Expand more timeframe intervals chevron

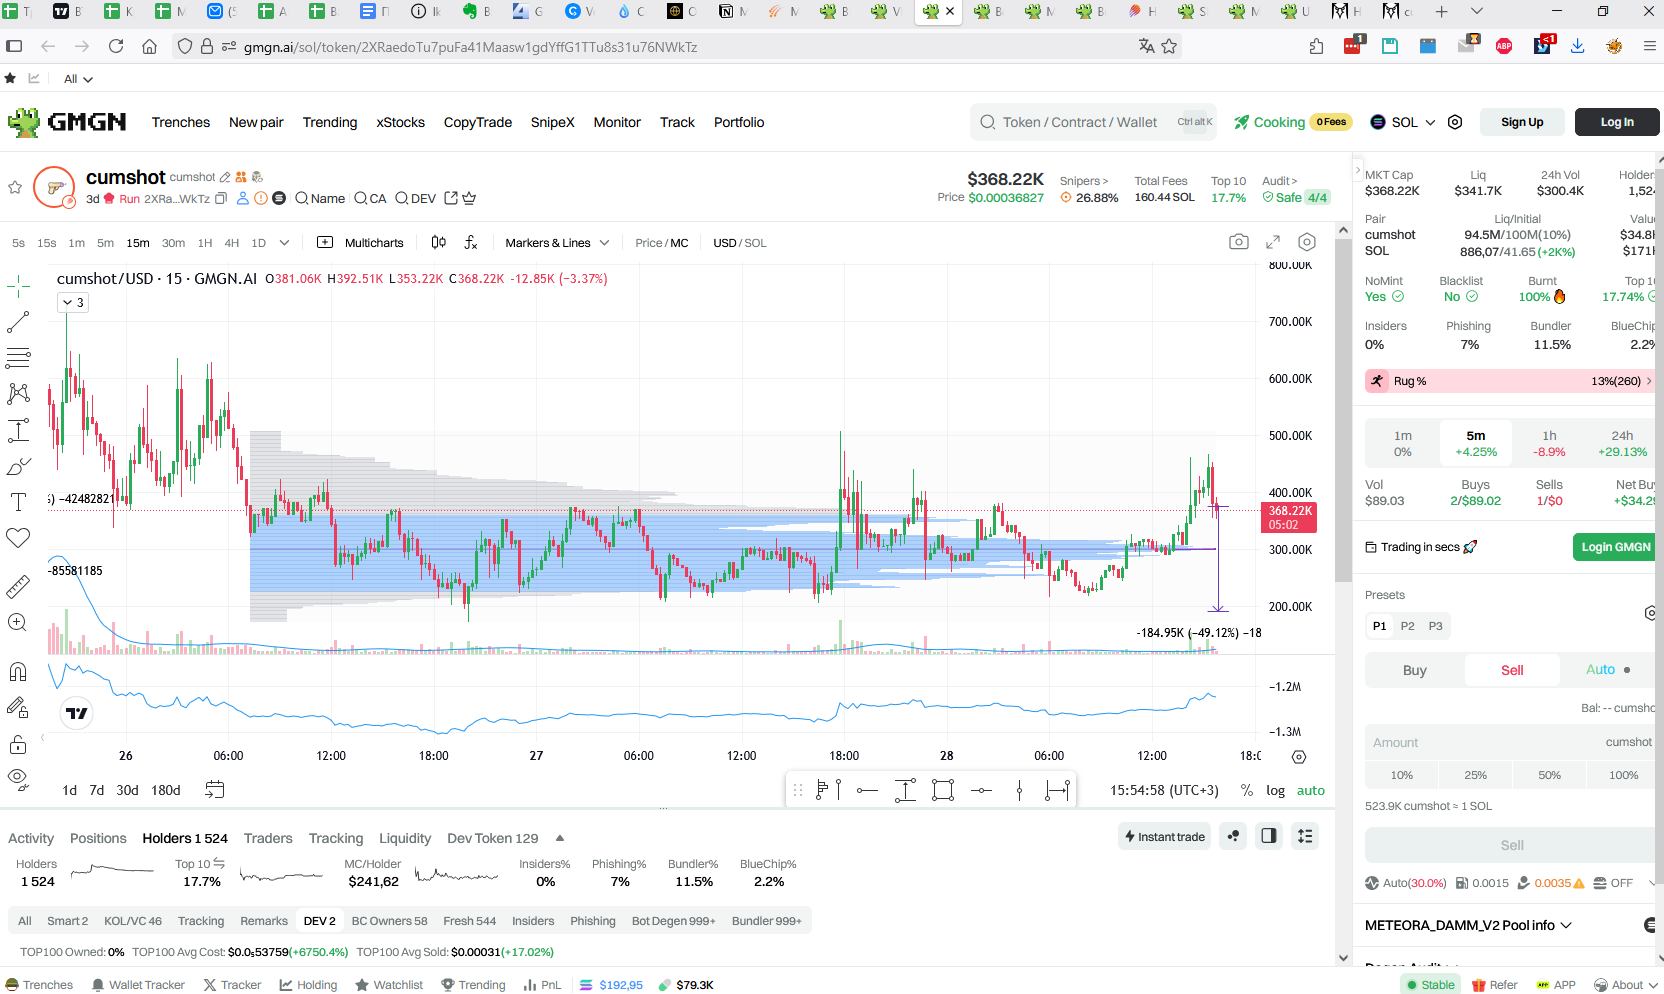(284, 242)
